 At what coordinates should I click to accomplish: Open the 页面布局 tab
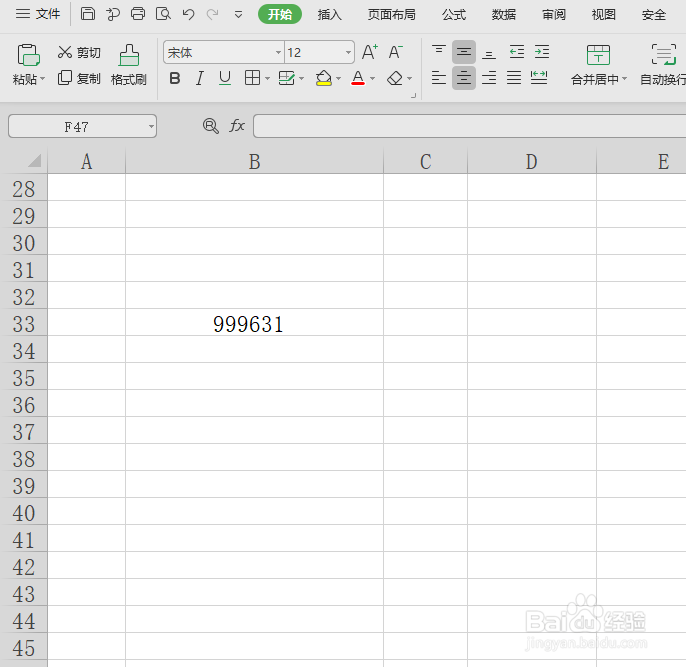(x=392, y=14)
